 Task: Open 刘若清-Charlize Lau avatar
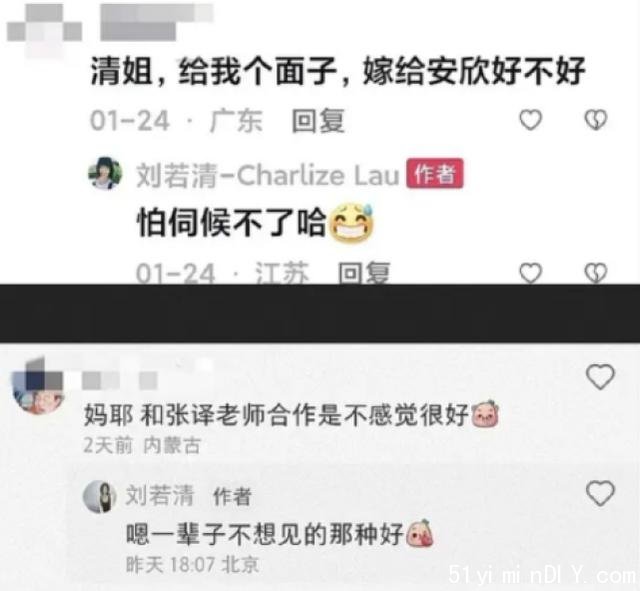(105, 174)
